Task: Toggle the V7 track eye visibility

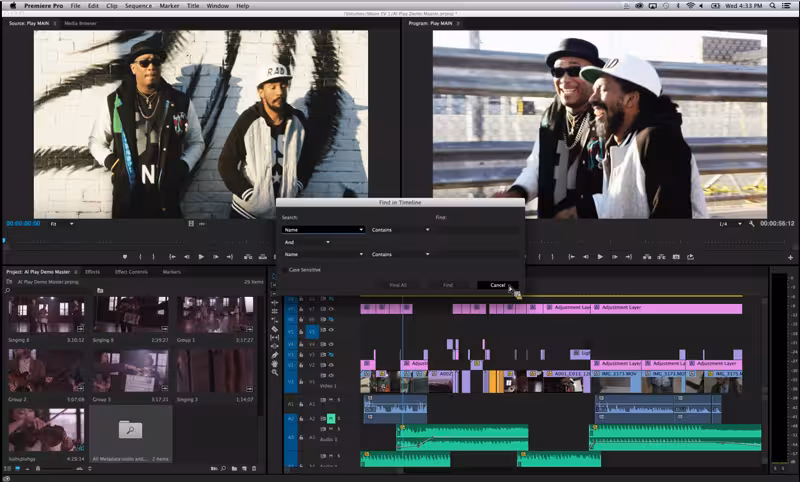Action: pos(331,309)
